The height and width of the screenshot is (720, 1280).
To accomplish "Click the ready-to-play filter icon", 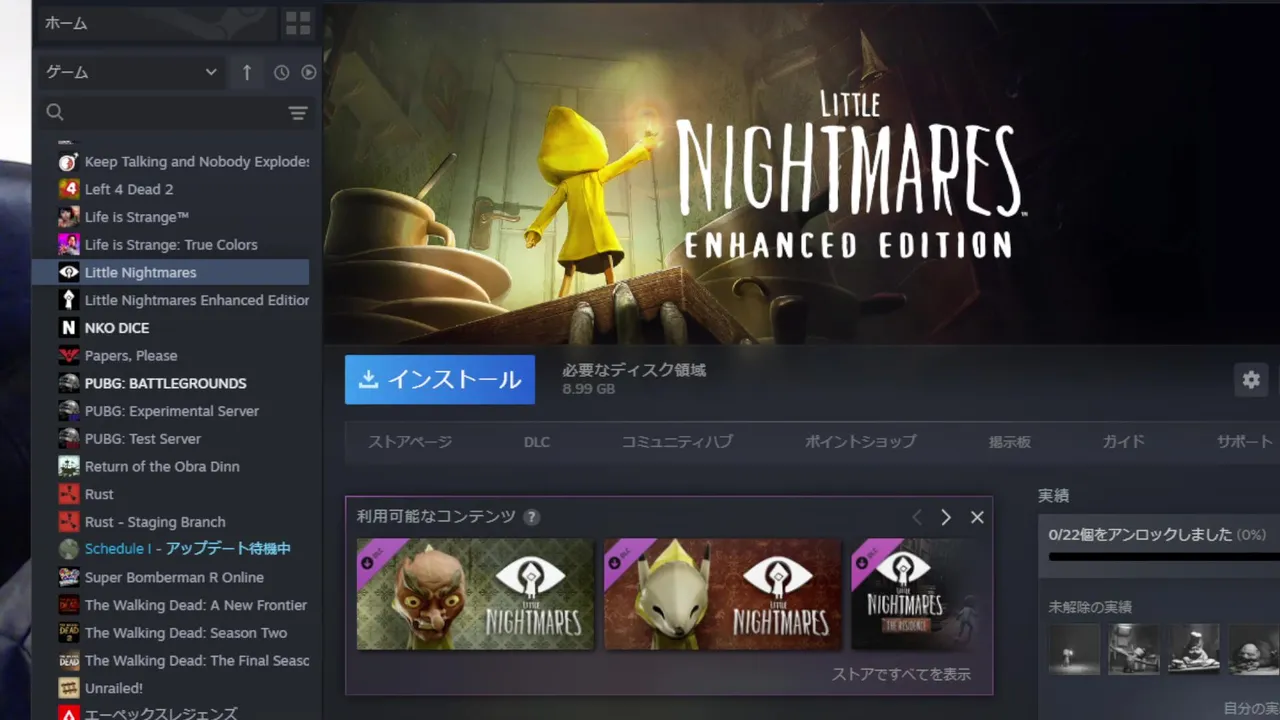I will pyautogui.click(x=308, y=72).
